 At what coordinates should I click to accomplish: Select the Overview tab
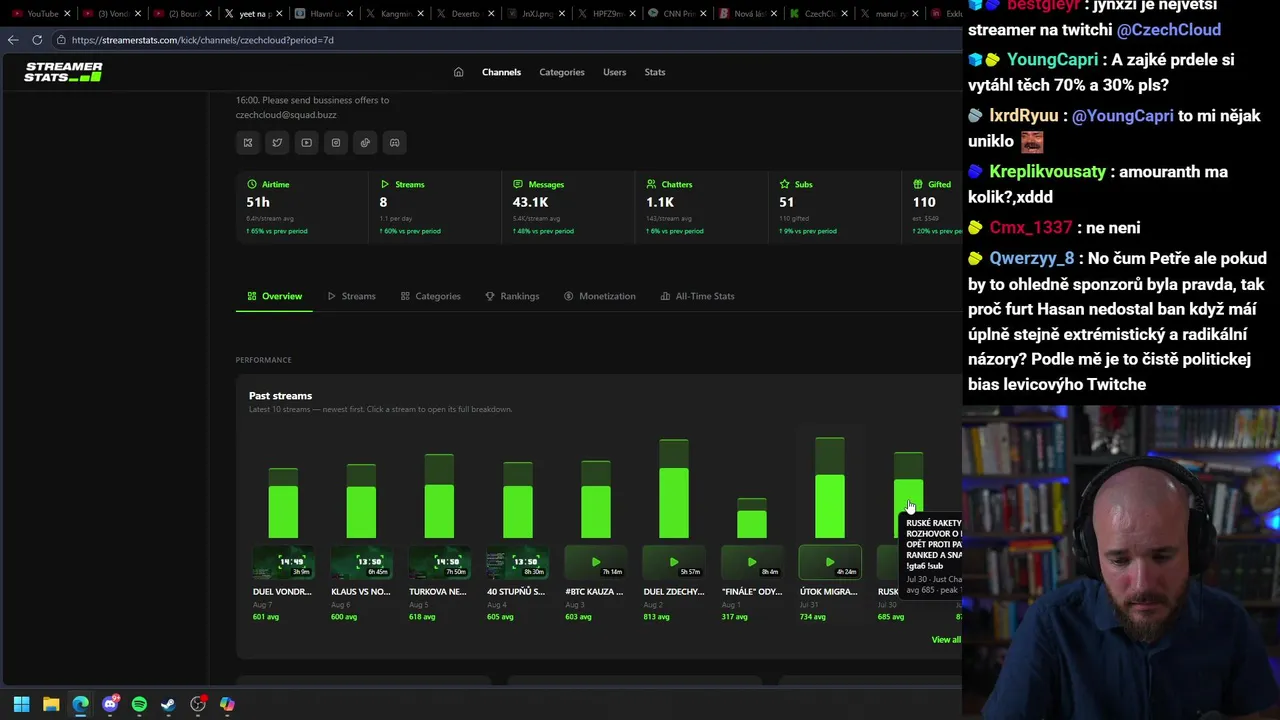[x=274, y=296]
